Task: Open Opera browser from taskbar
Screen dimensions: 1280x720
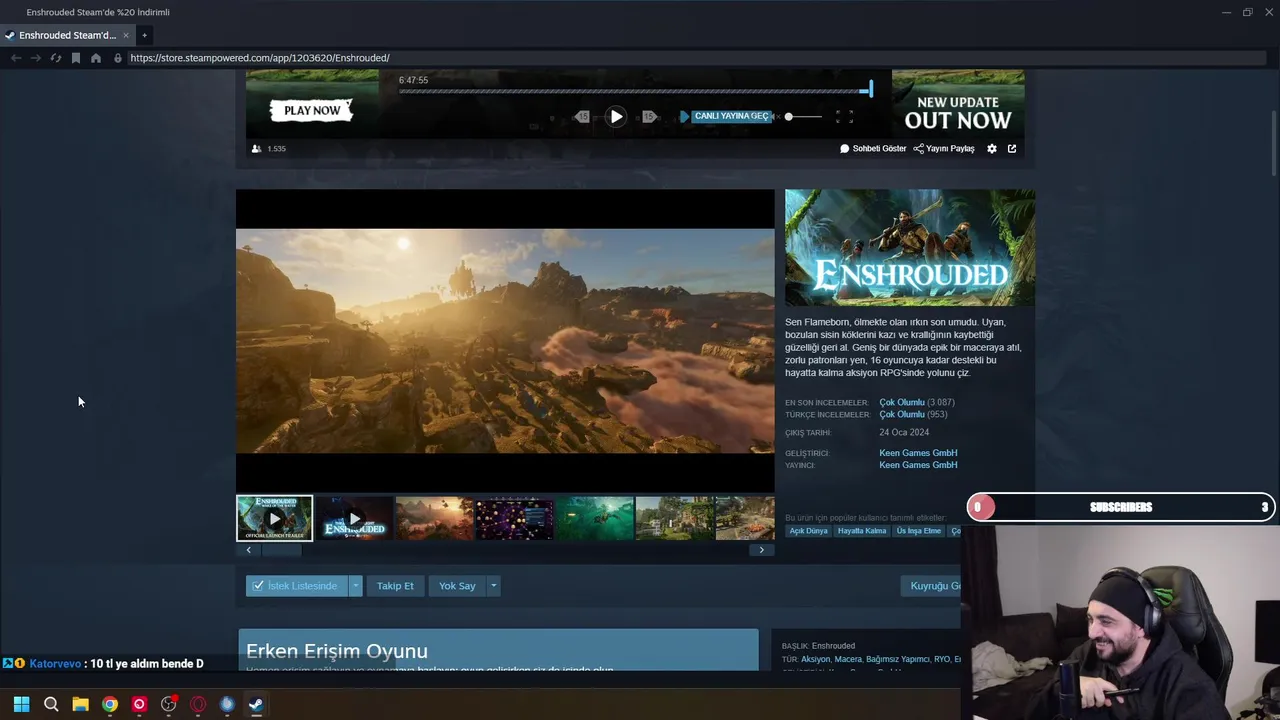Action: pyautogui.click(x=198, y=704)
